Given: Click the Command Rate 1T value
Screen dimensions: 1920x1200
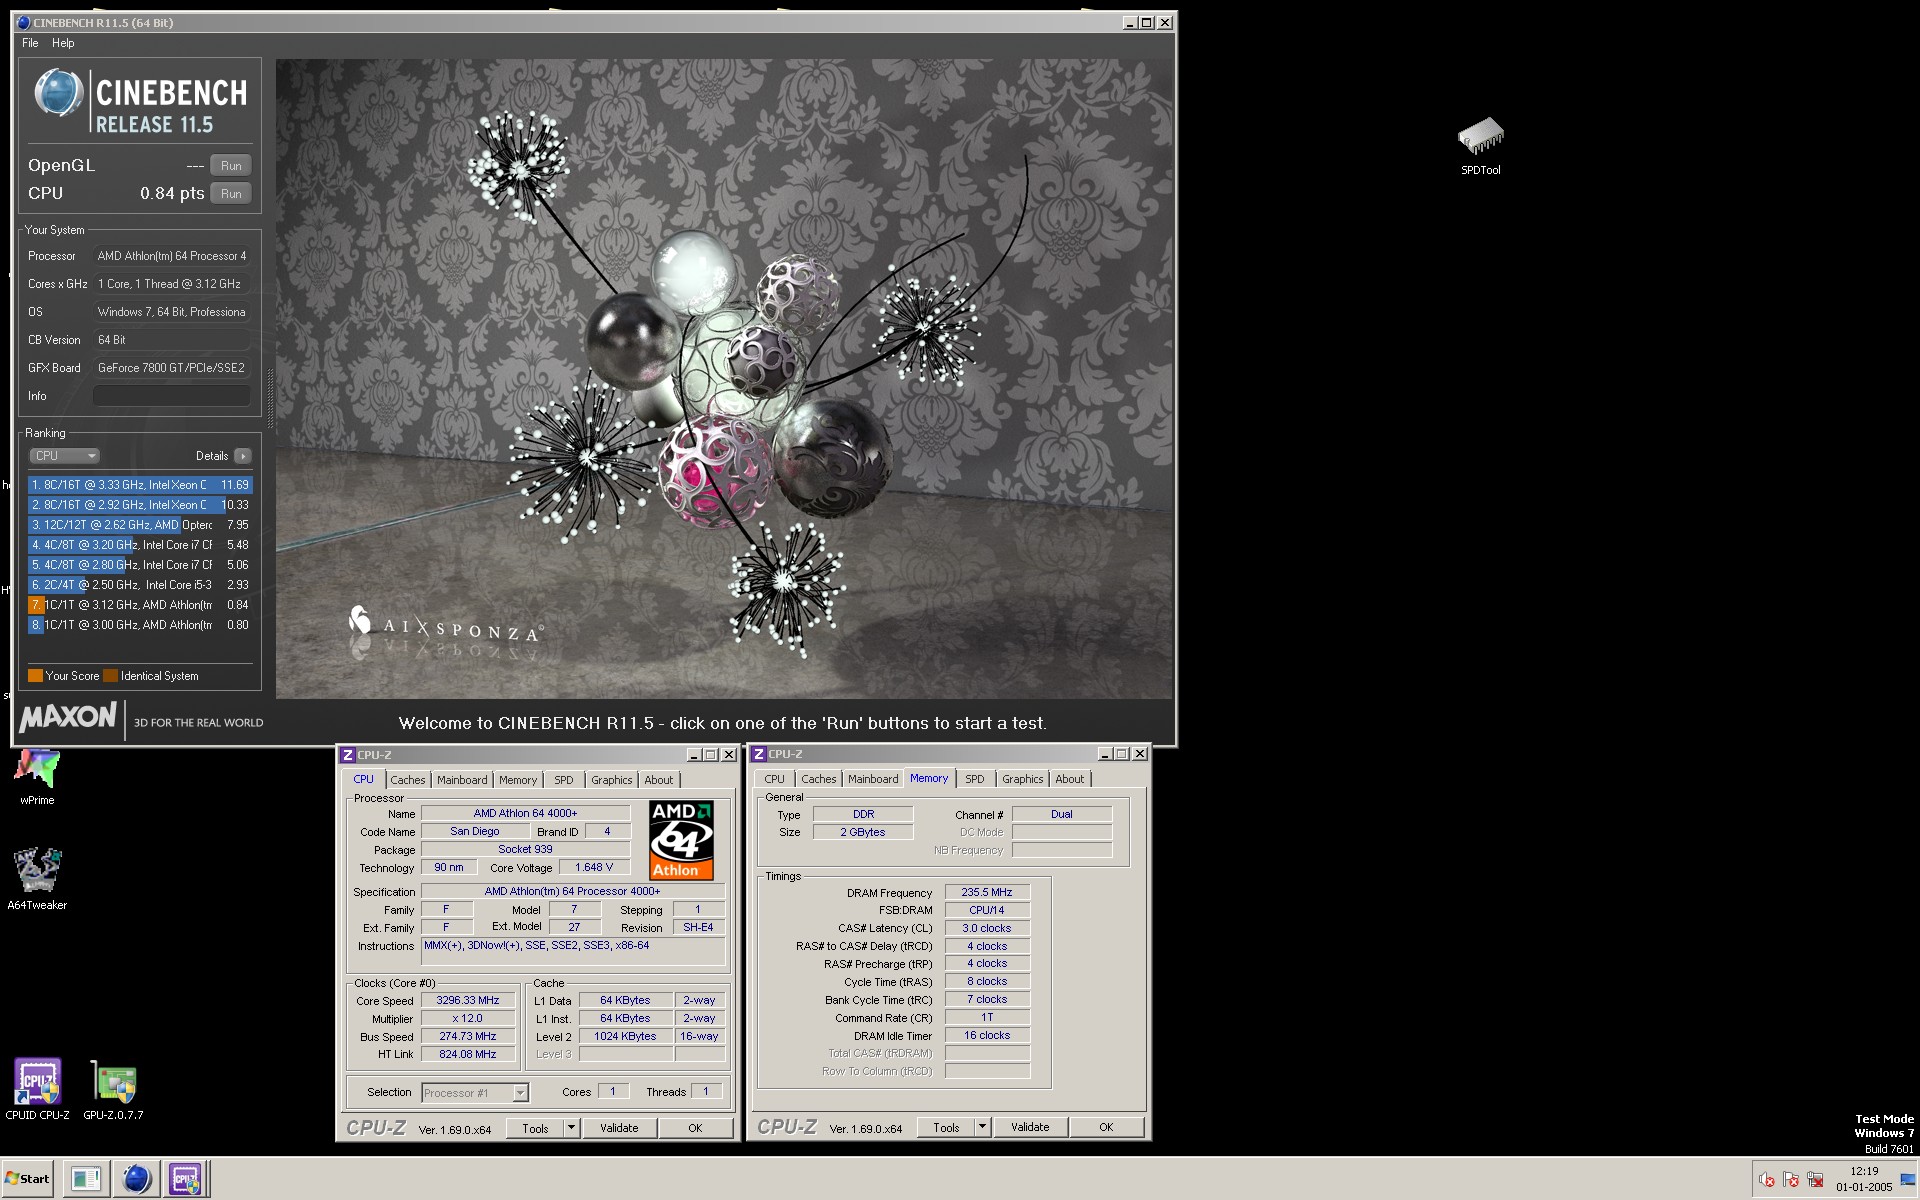Looking at the screenshot, I should (987, 1017).
